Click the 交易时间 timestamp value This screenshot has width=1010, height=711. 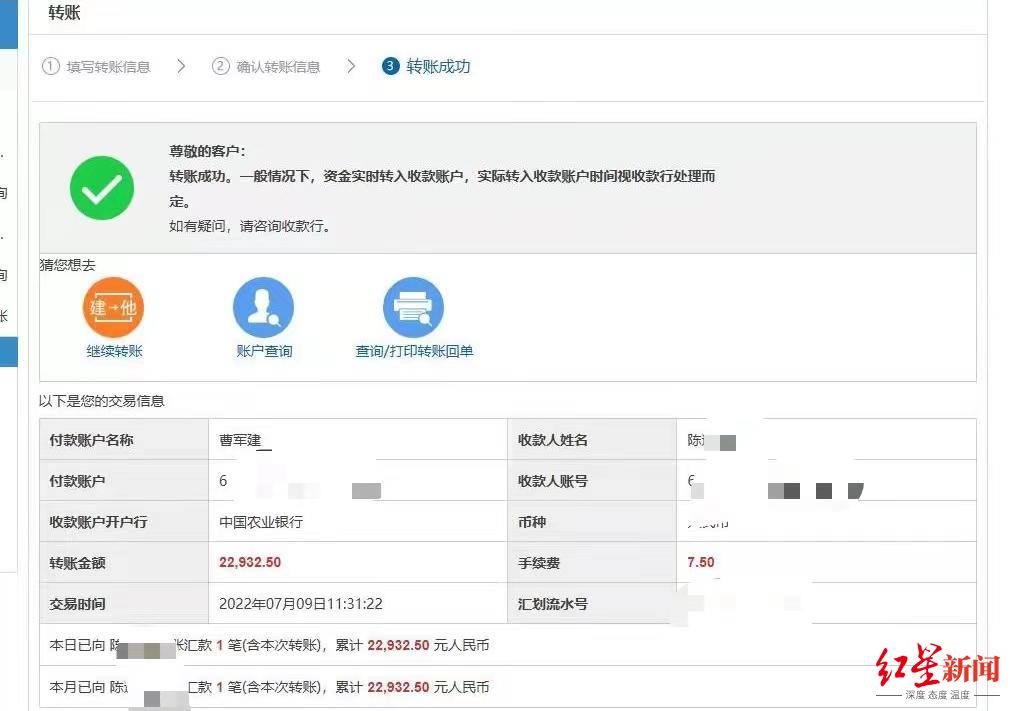301,603
